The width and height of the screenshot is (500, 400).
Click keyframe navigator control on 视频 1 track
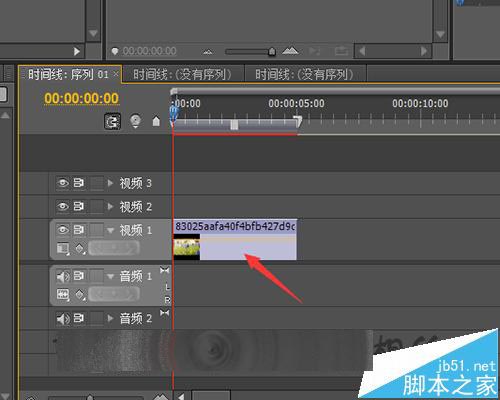(114, 248)
